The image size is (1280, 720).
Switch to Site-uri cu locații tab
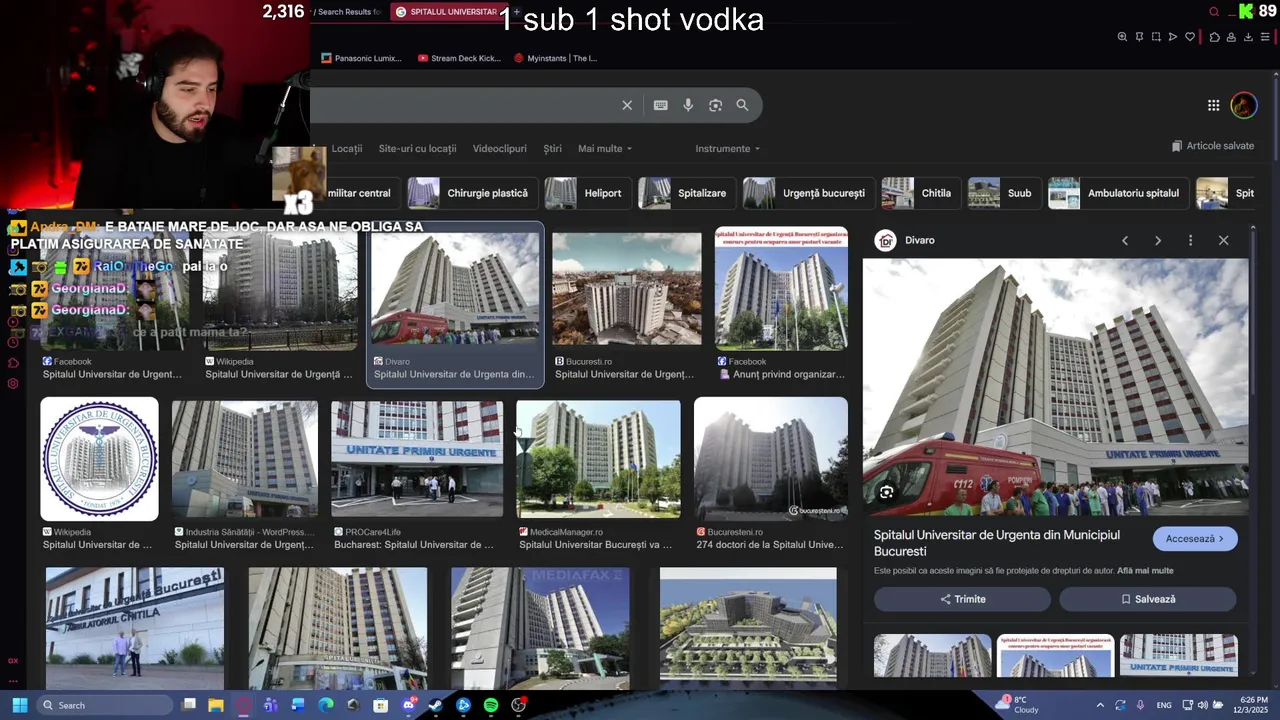pyautogui.click(x=417, y=148)
